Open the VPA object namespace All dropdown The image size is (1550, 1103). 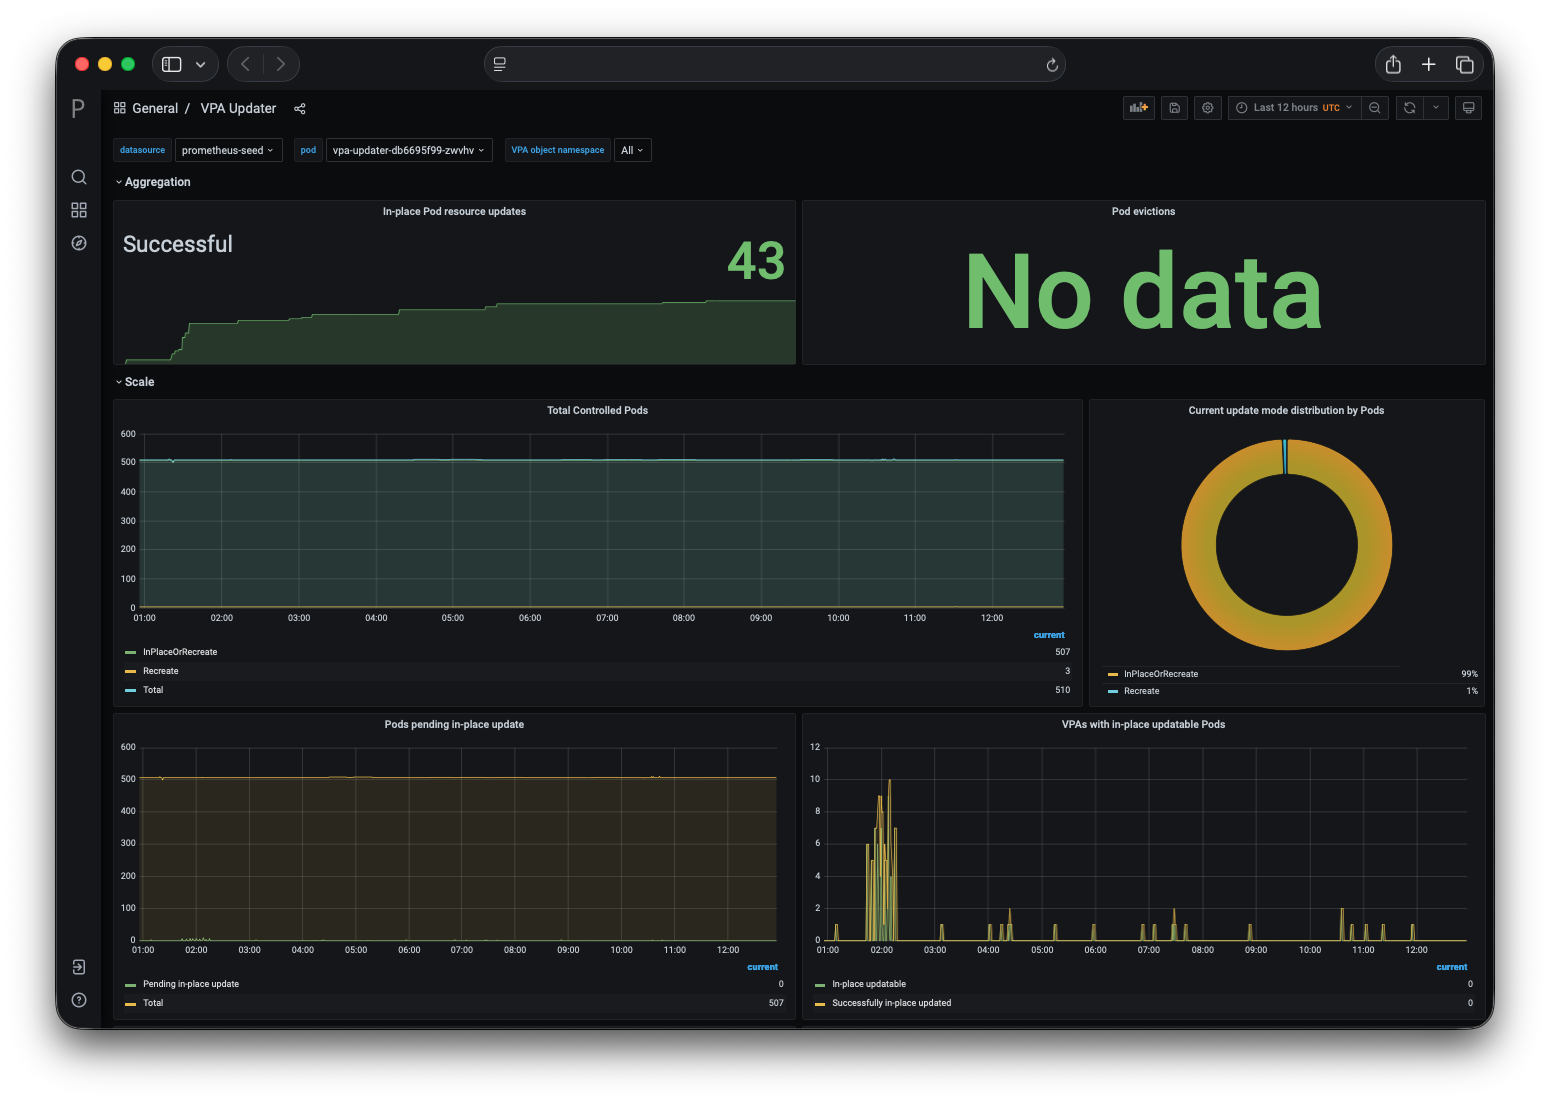point(633,150)
